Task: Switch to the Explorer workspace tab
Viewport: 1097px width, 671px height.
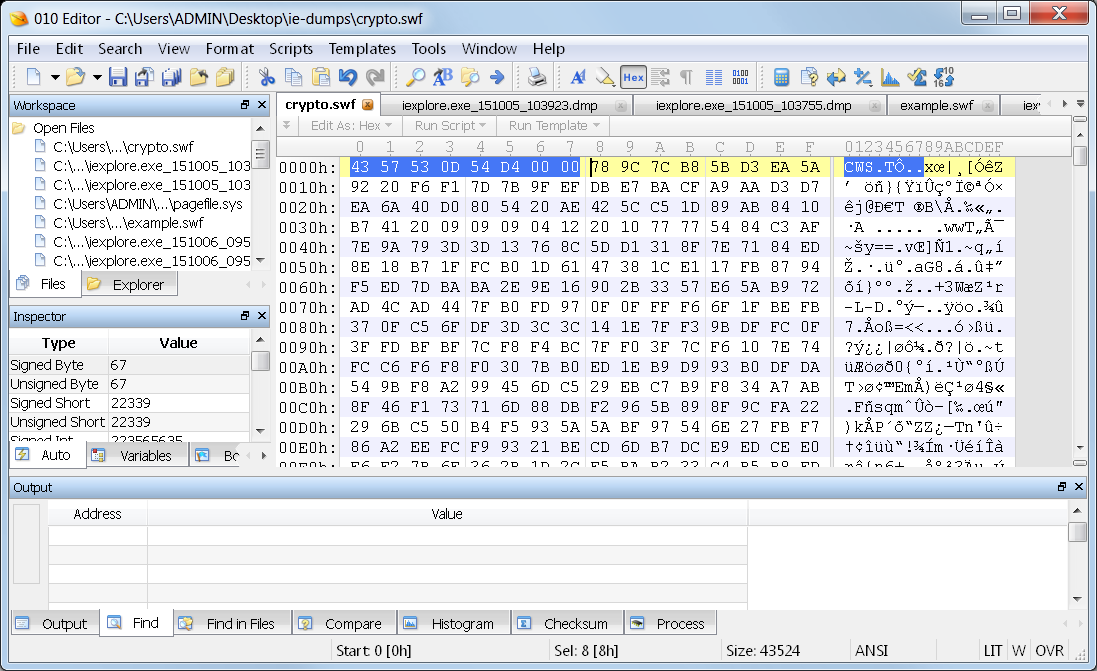Action: (x=129, y=285)
